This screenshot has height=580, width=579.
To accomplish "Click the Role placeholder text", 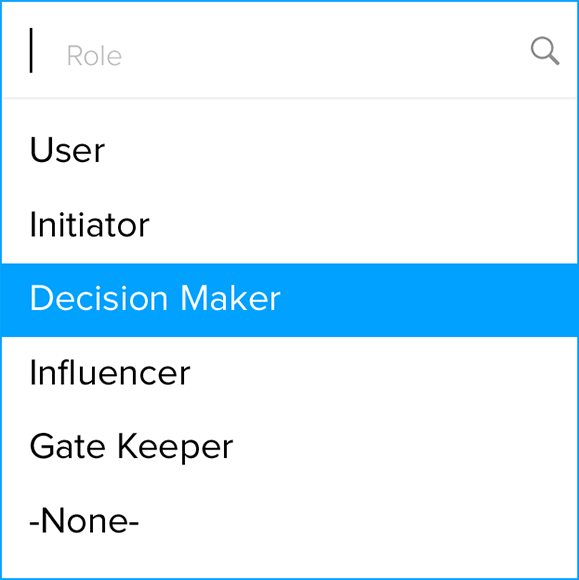I will 94,56.
